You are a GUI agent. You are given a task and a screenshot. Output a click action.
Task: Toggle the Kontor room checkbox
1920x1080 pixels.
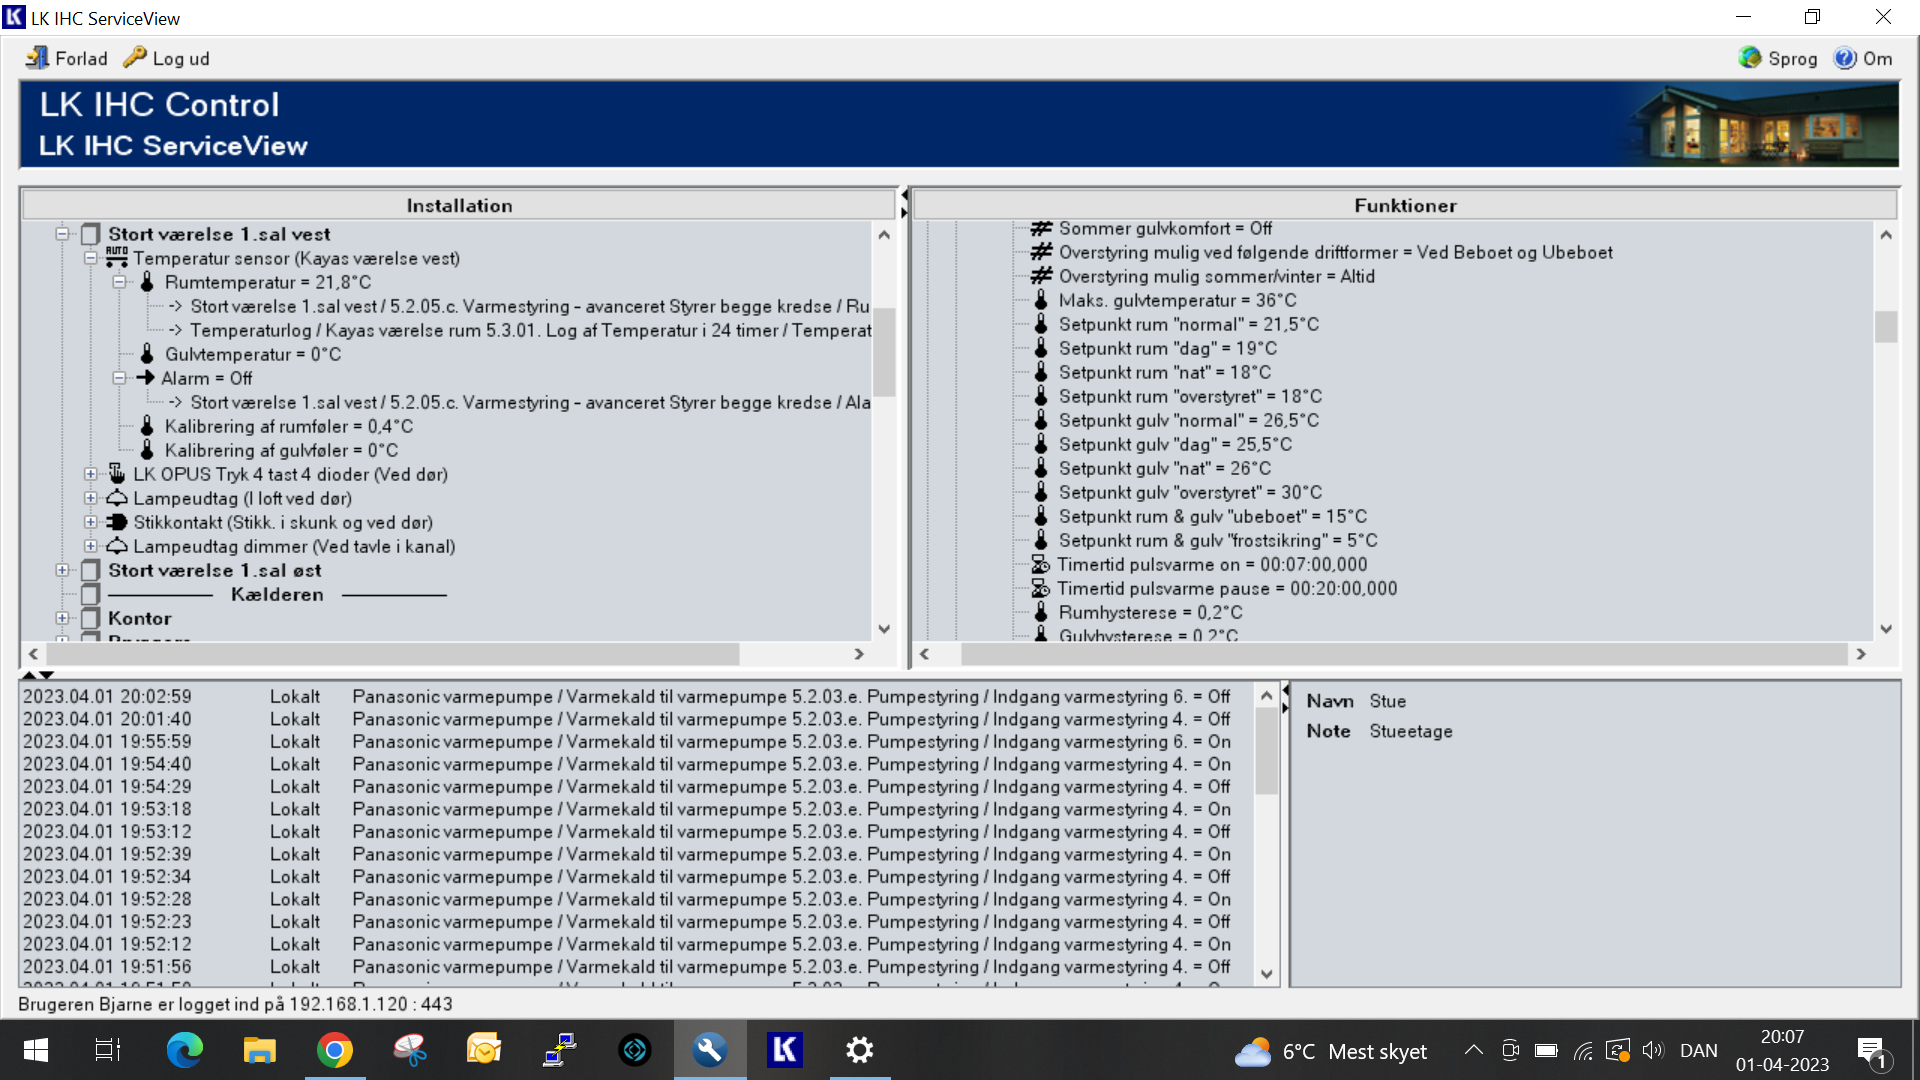(x=91, y=618)
